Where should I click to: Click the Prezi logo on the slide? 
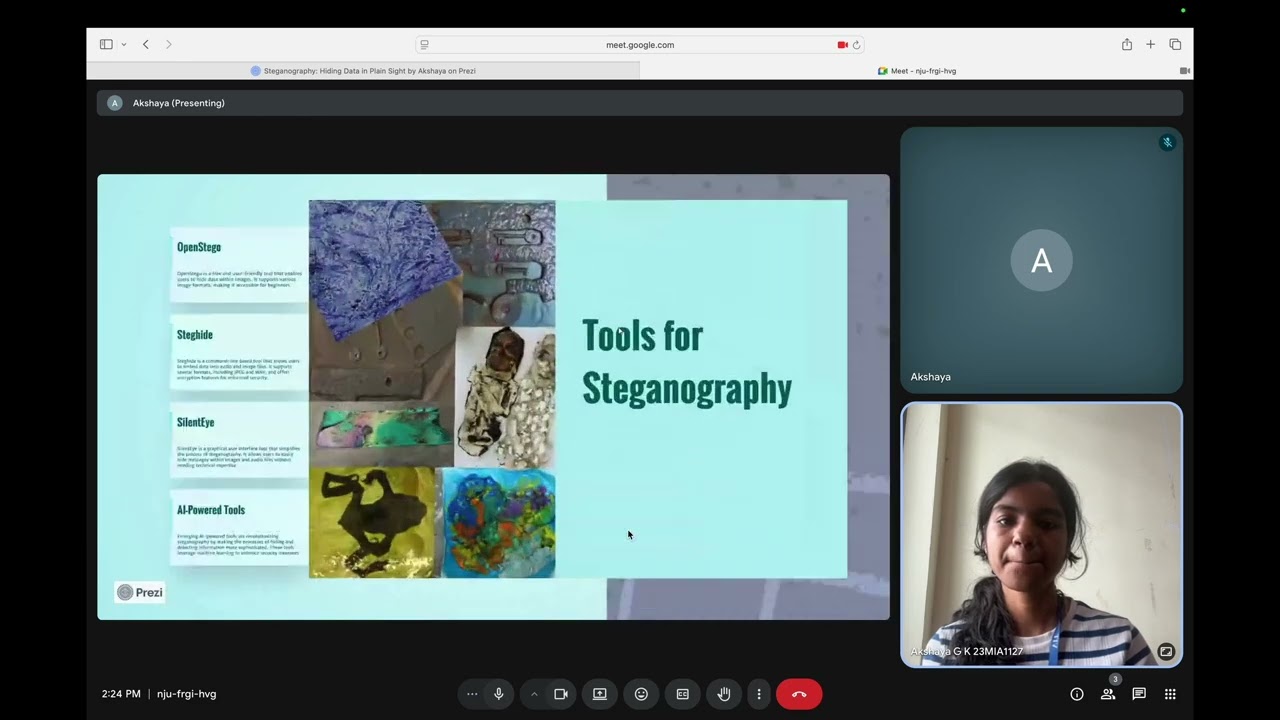tap(140, 592)
